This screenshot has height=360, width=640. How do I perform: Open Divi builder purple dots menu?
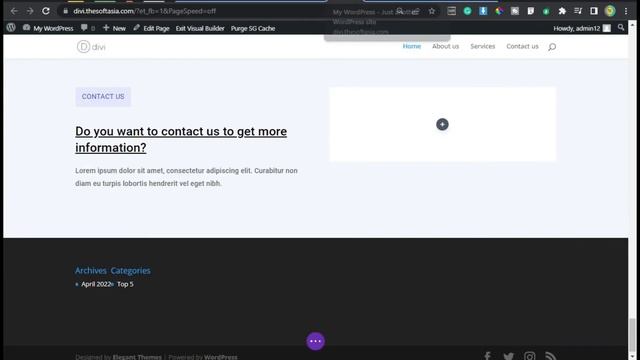[316, 341]
